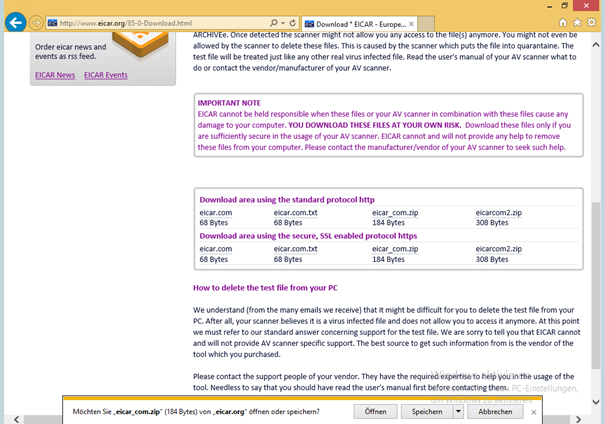Click '184 Bytes' under https eicar_com.zip
The height and width of the screenshot is (424, 605).
pos(388,259)
